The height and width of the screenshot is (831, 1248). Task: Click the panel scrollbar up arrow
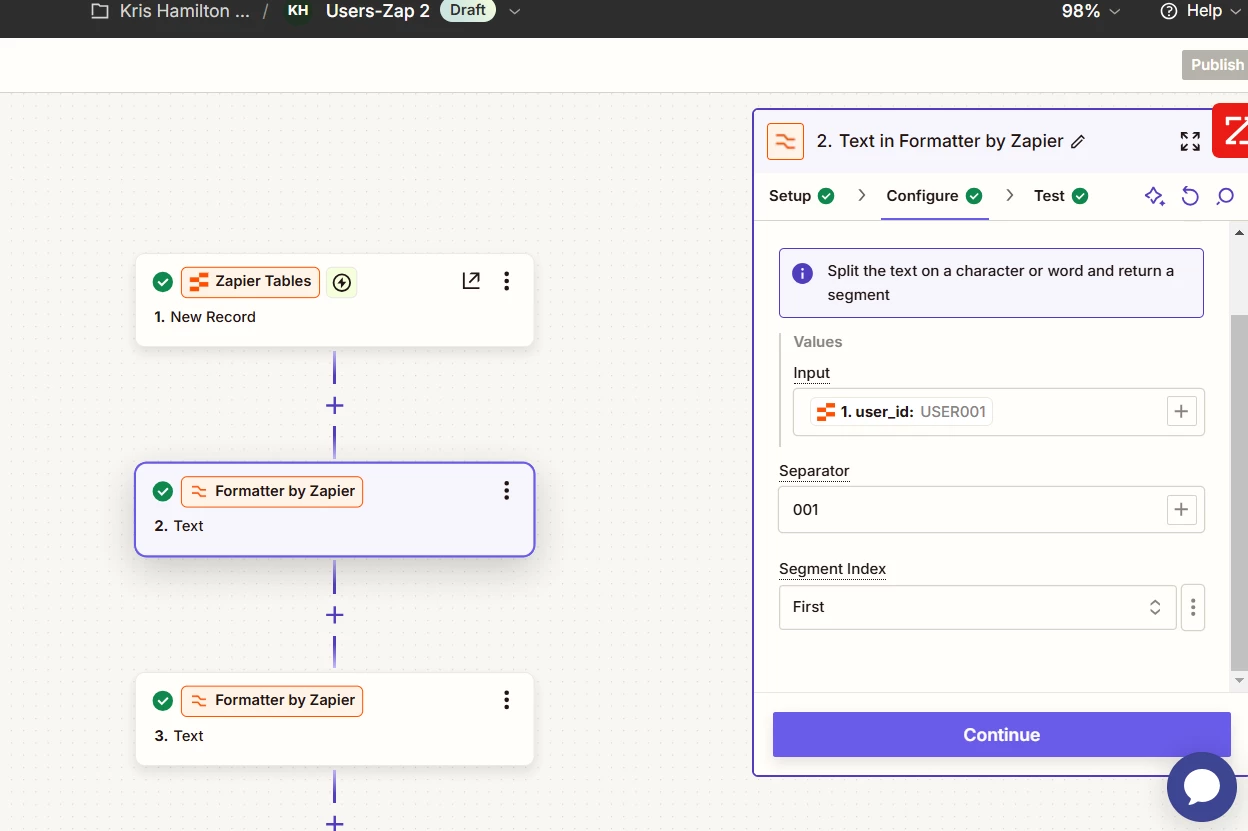point(1240,233)
